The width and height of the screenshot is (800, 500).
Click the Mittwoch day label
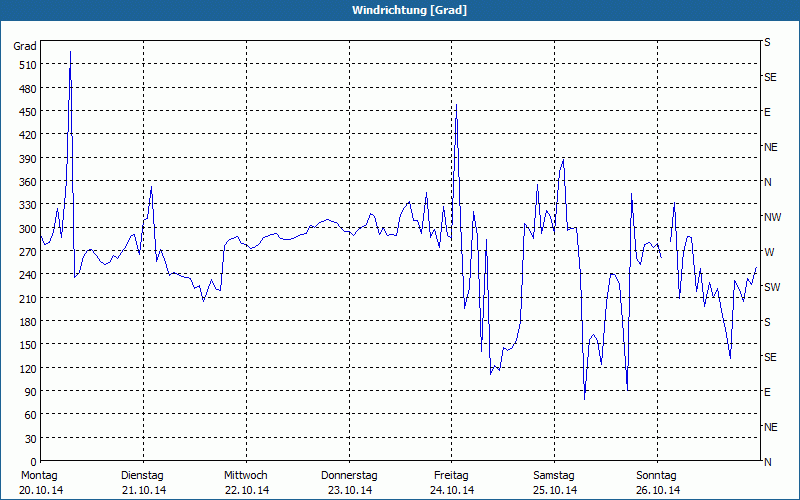tap(245, 476)
